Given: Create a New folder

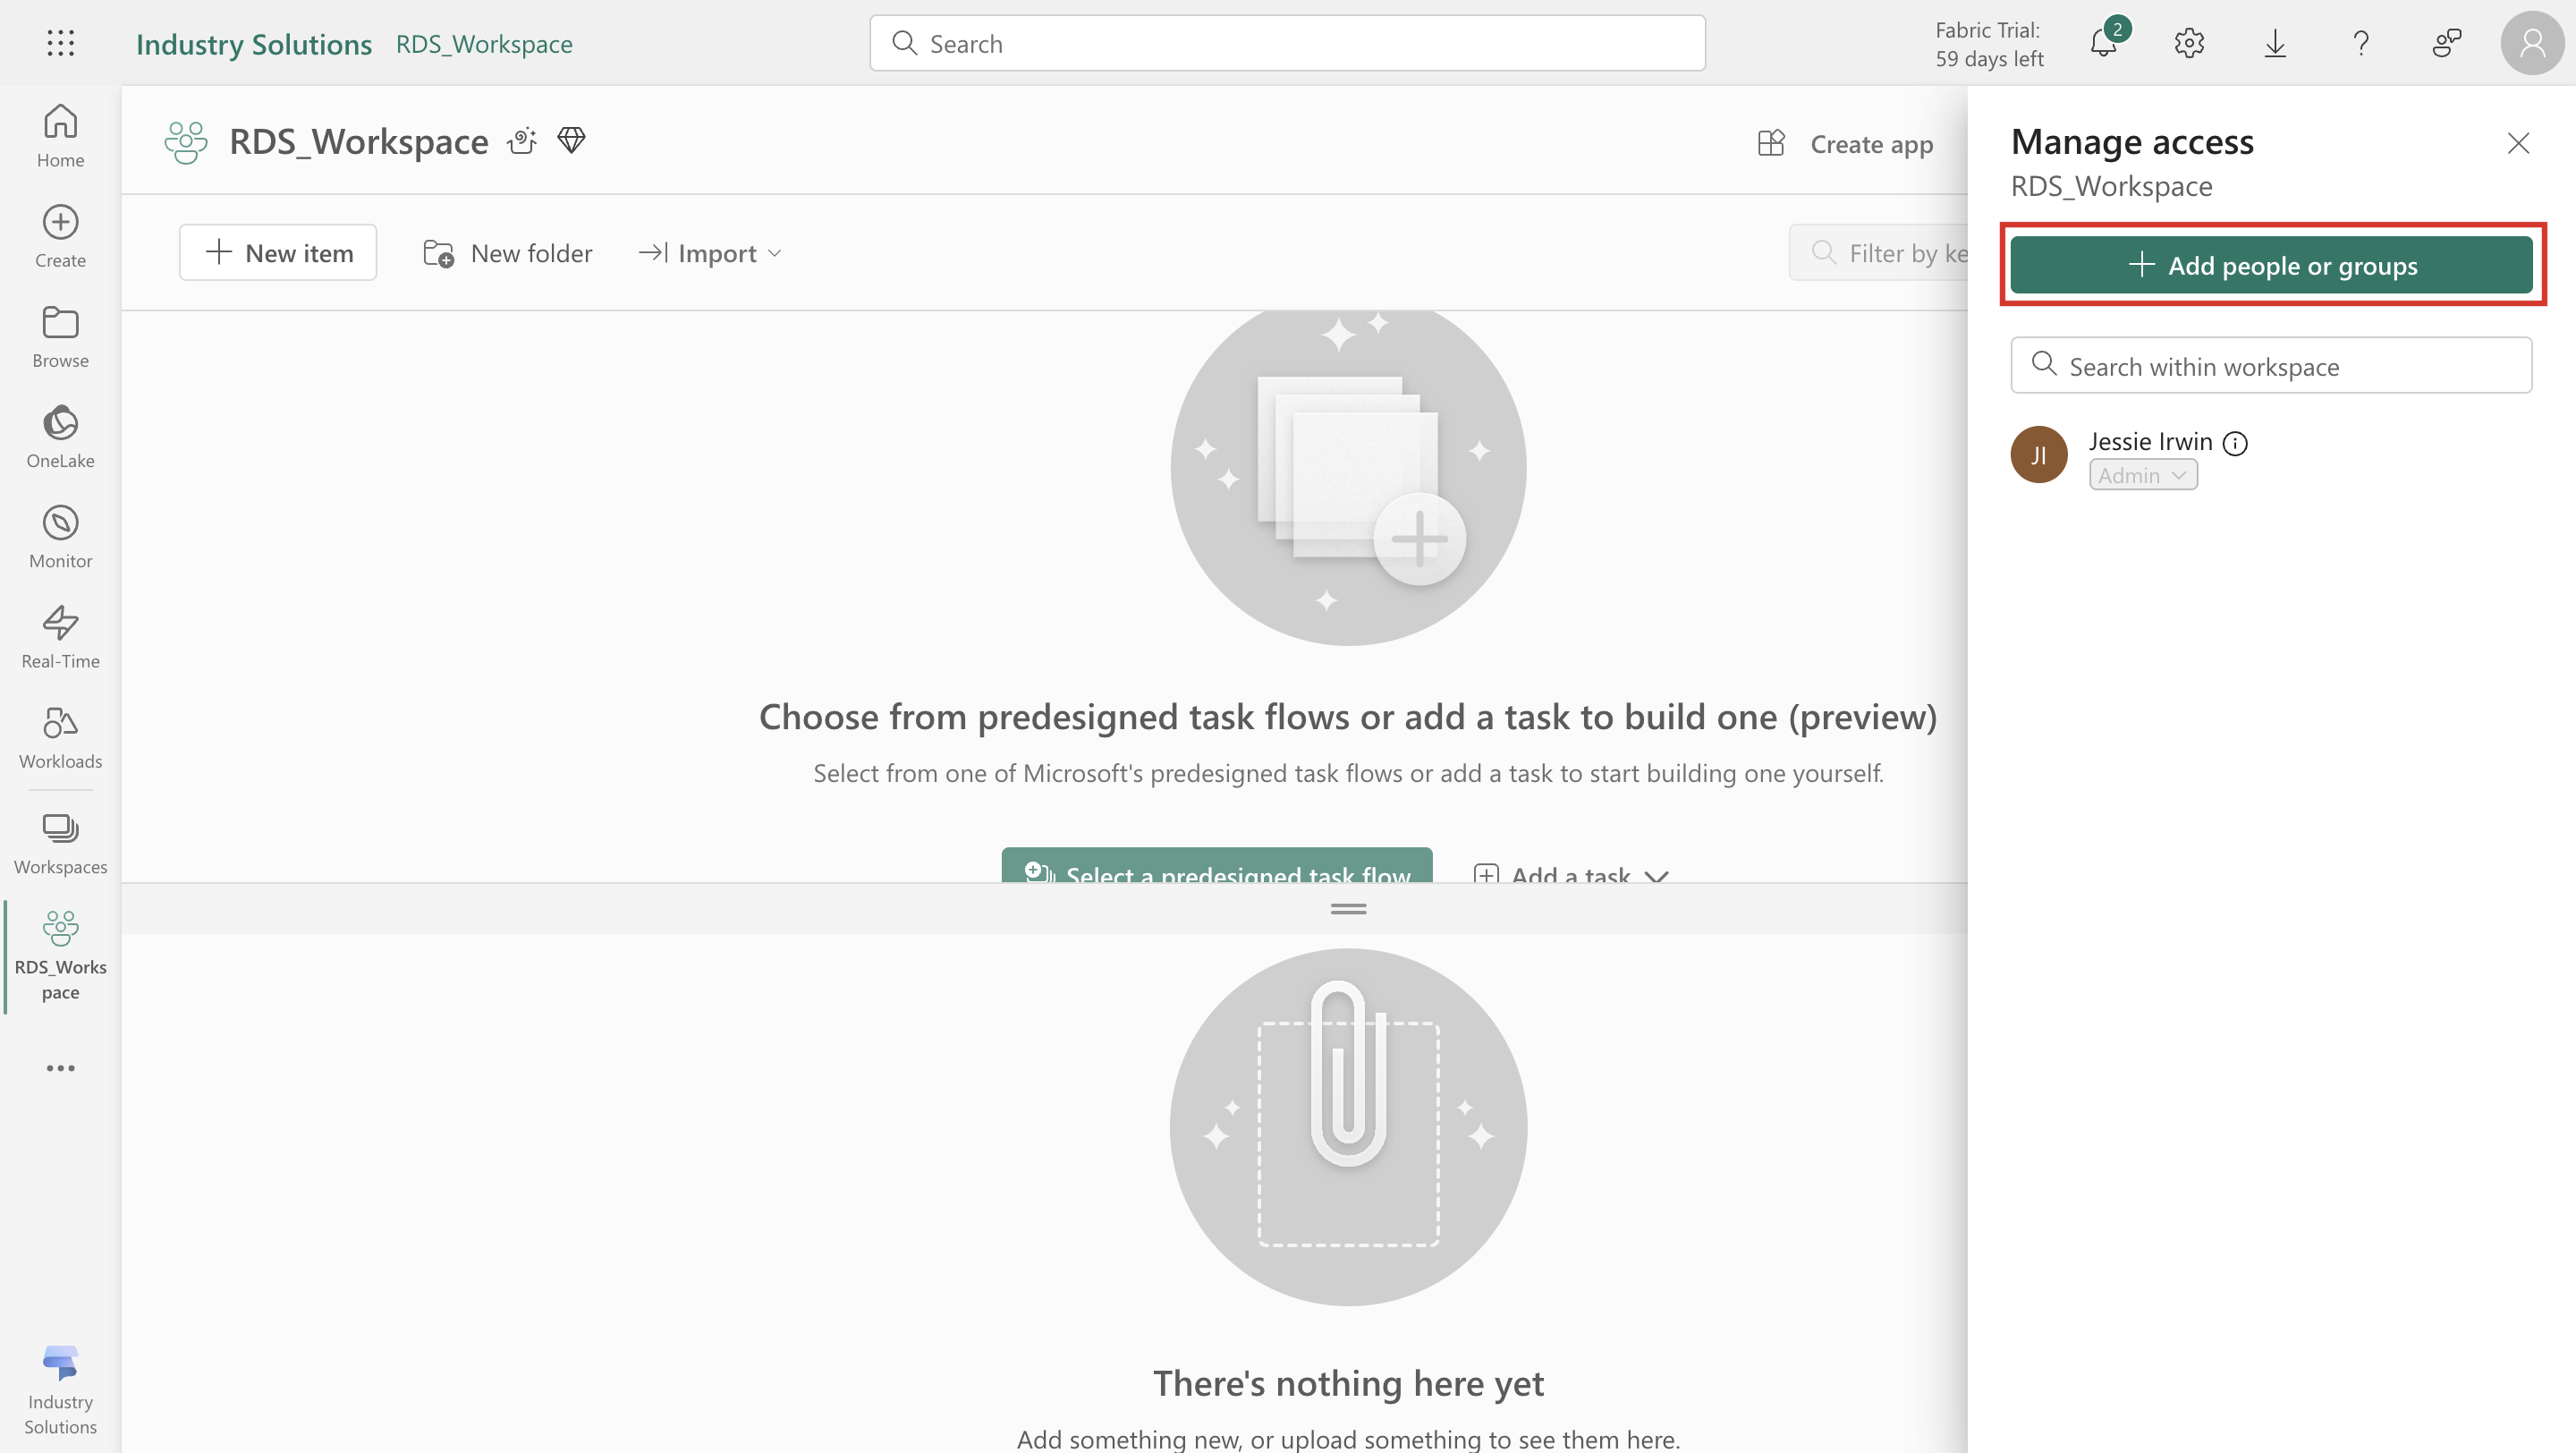Looking at the screenshot, I should (x=507, y=253).
